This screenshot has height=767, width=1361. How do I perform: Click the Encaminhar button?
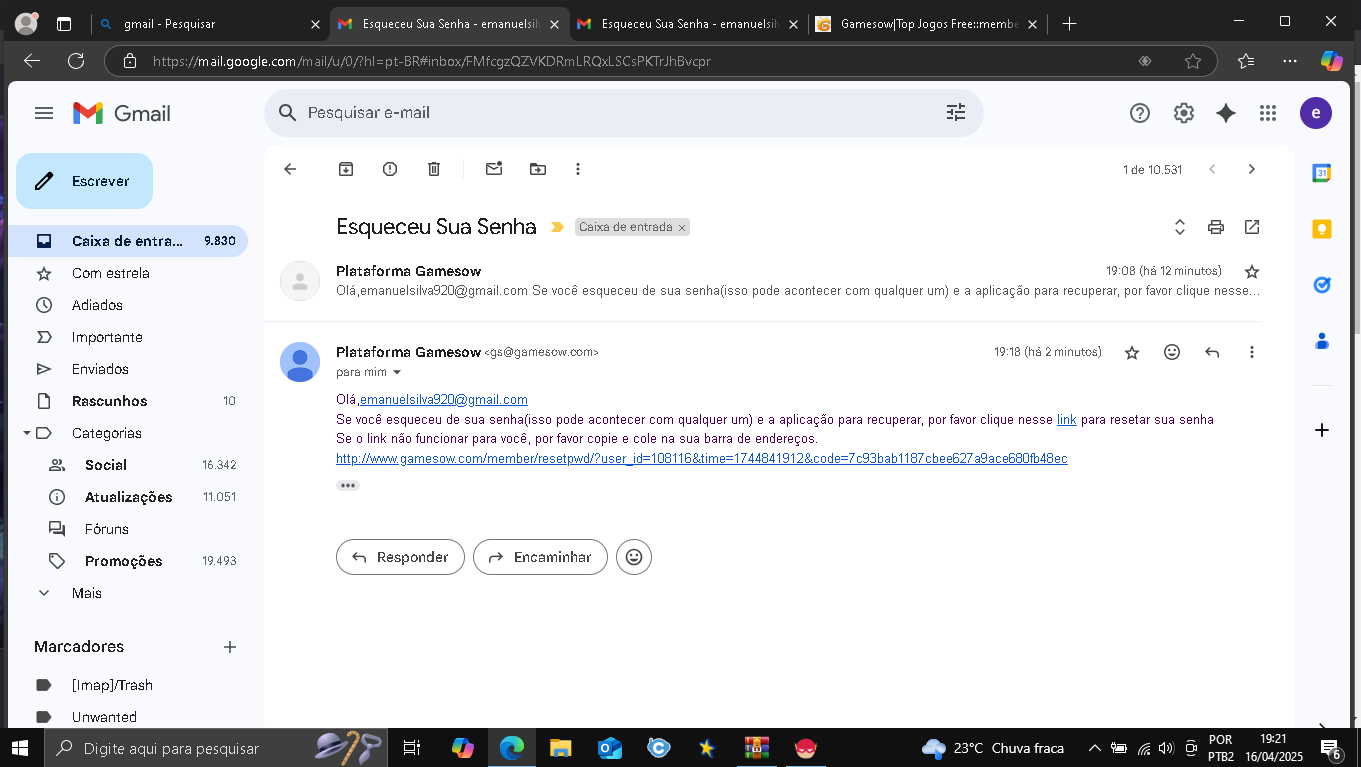540,557
